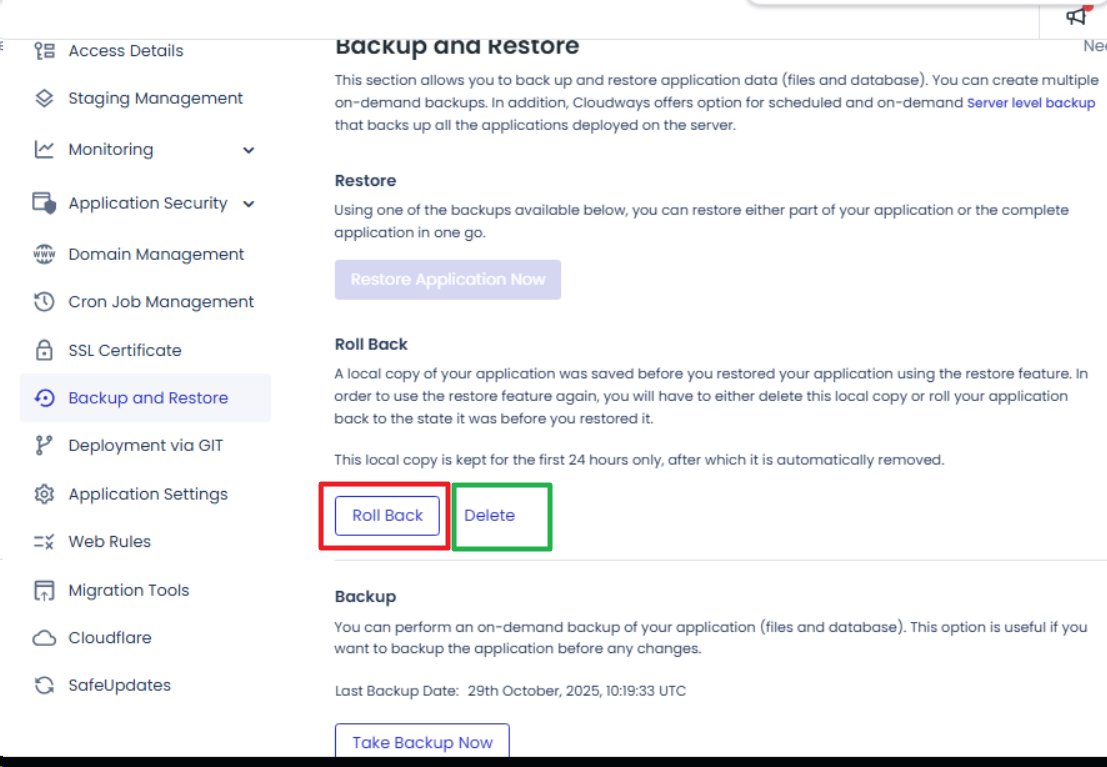Click the Cron Job Management clock icon
1107x767 pixels.
[x=44, y=302]
